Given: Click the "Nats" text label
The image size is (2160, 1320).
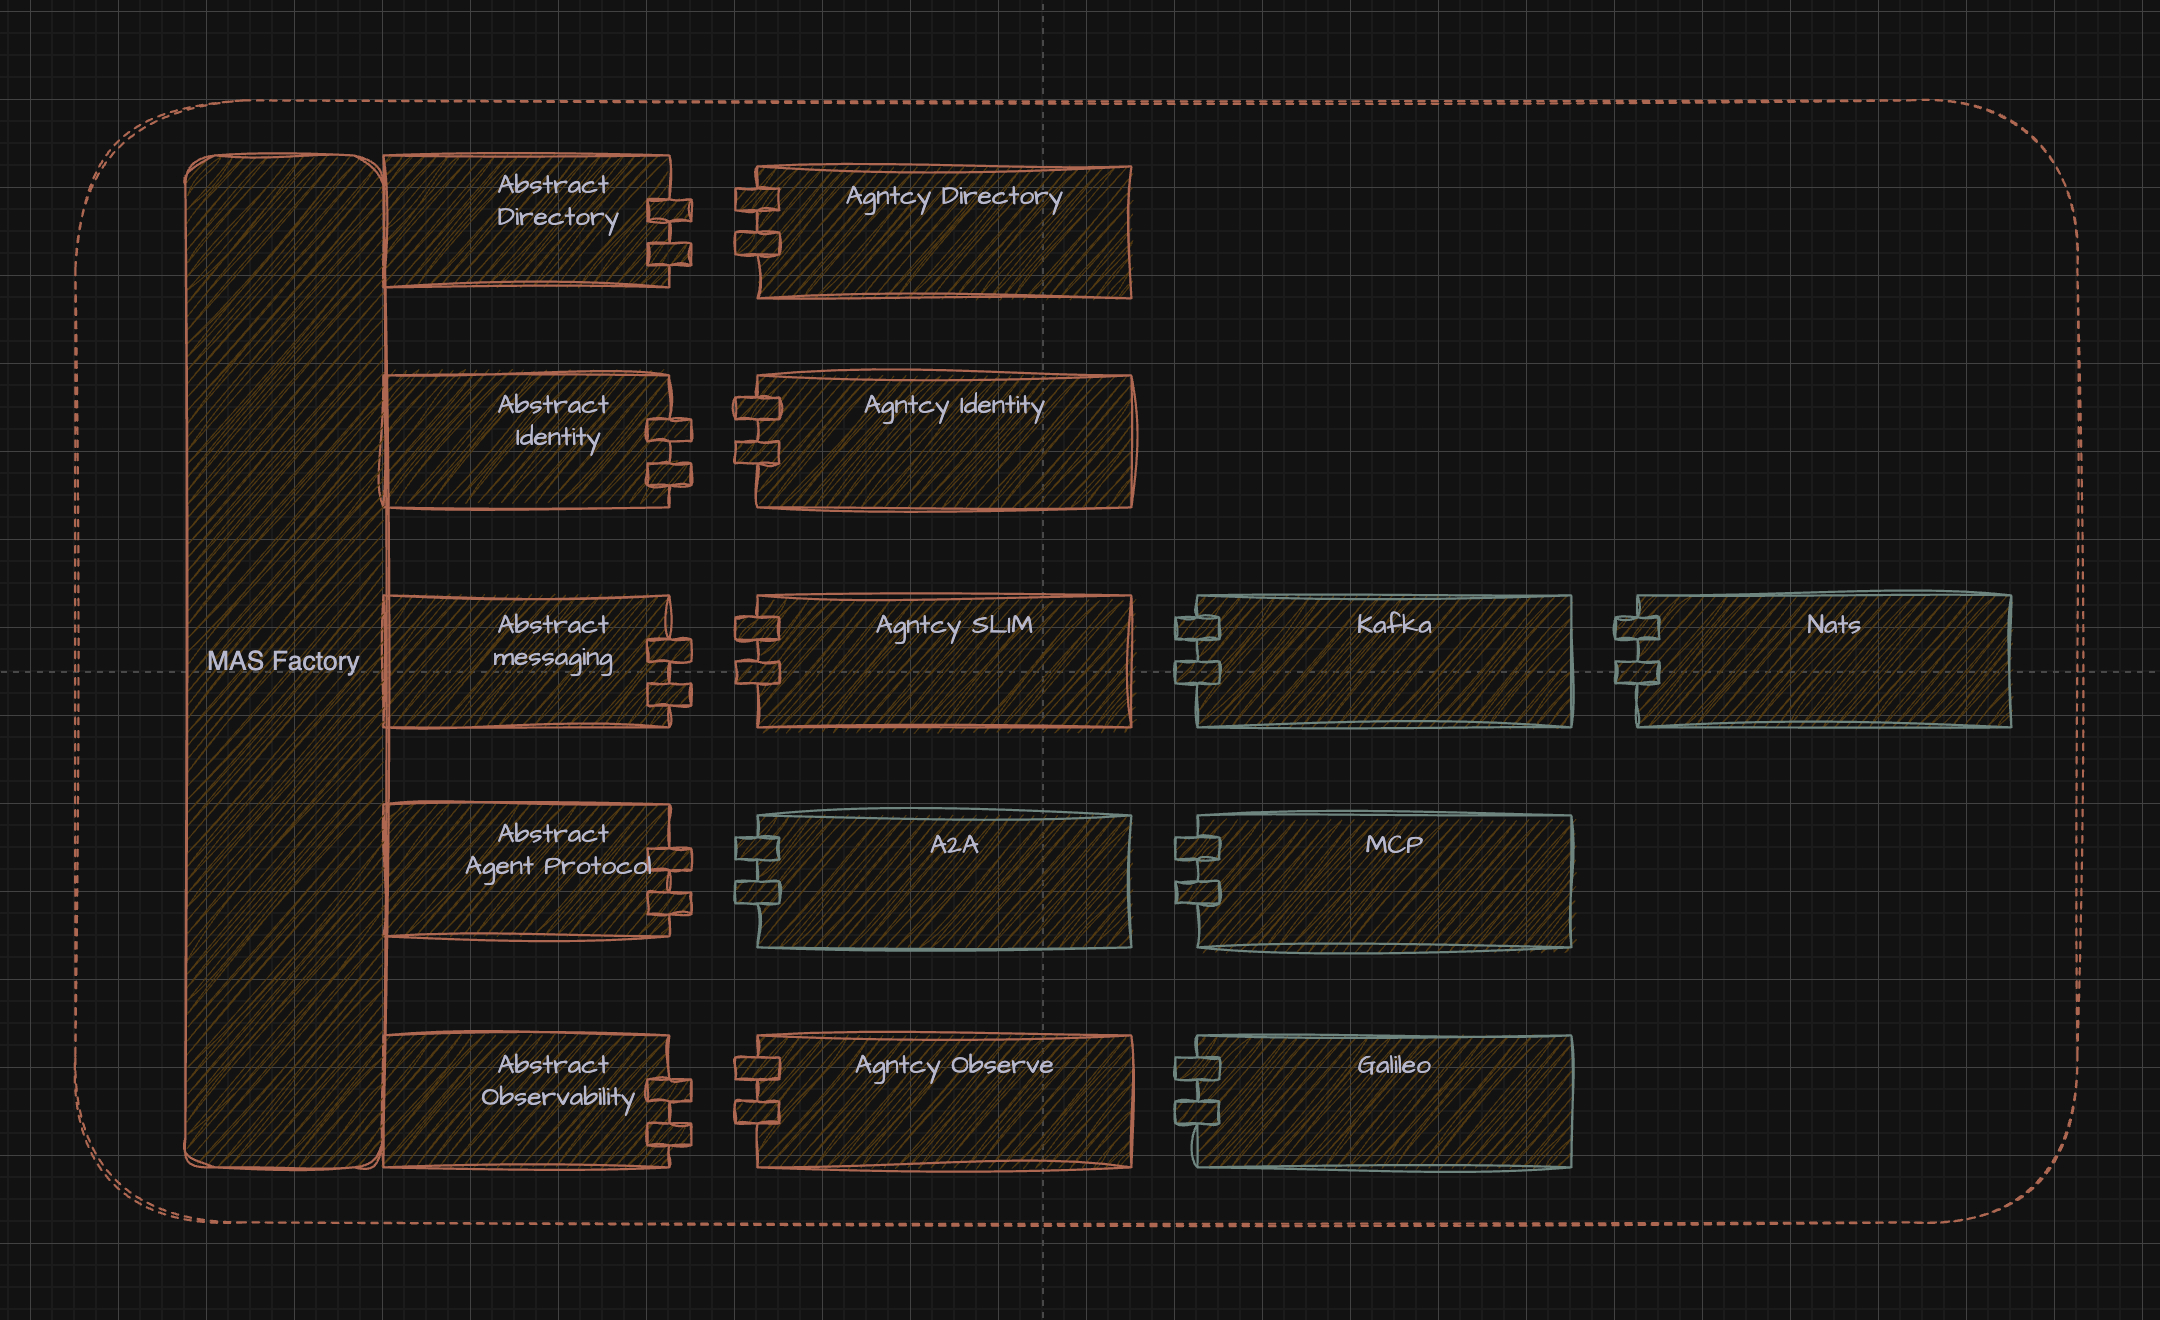Looking at the screenshot, I should click(1833, 625).
